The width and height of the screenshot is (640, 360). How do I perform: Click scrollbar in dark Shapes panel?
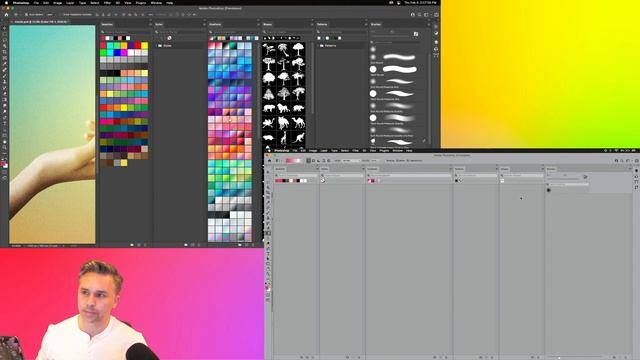[313, 78]
